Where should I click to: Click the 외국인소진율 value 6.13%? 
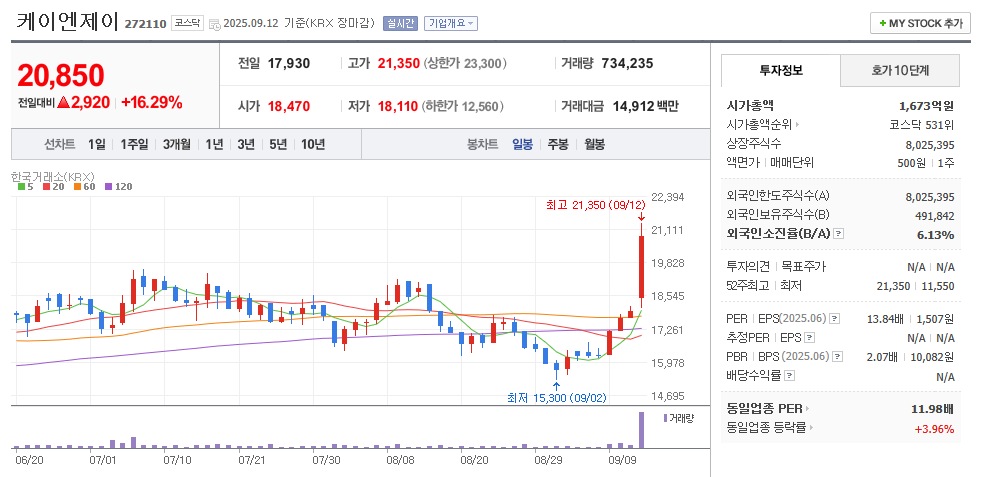(936, 235)
